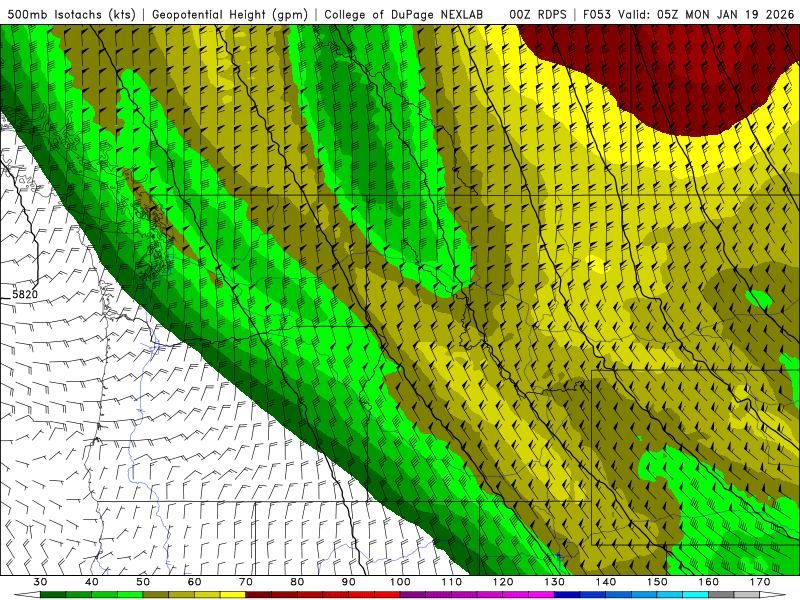
Task: Click the "F053" forecast hour text
Action: point(597,14)
